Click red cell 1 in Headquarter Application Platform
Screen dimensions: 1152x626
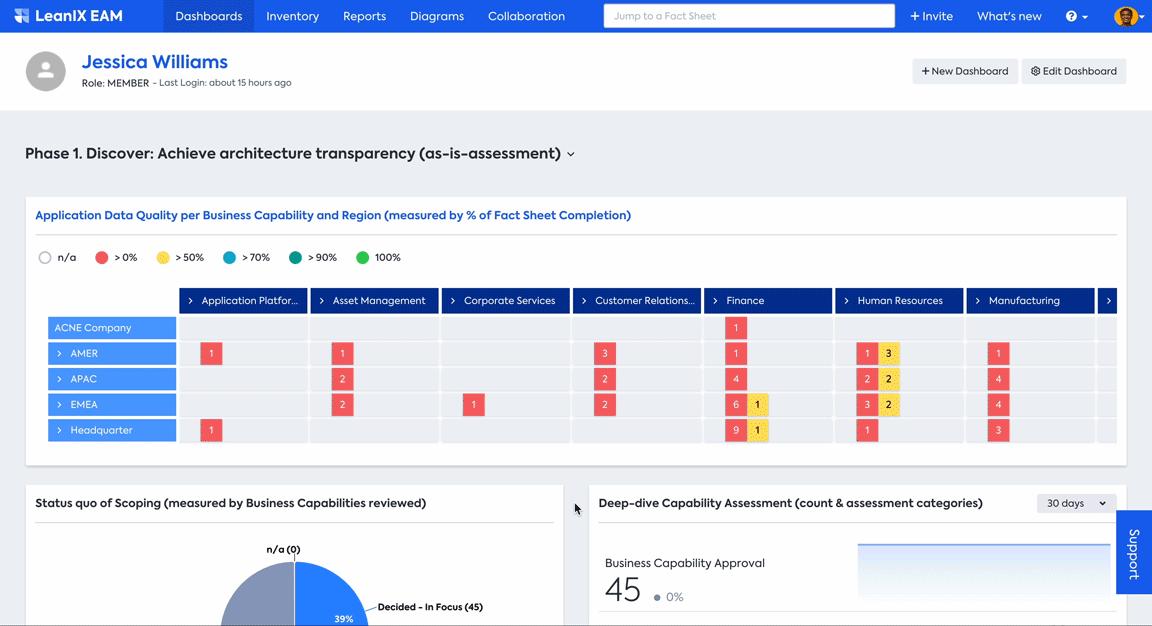(x=212, y=431)
